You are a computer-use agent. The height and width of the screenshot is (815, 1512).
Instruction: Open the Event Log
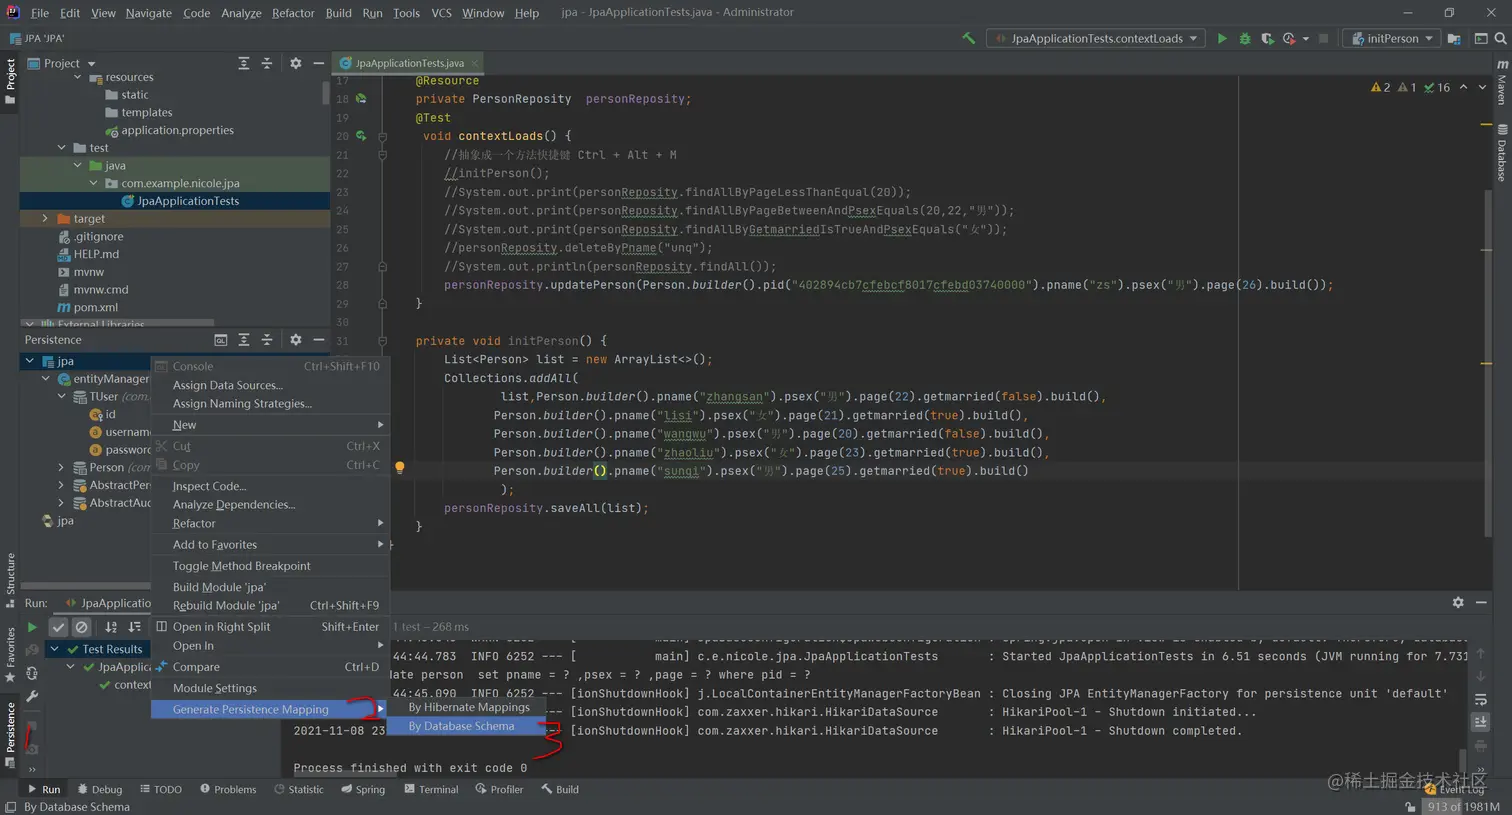click(1454, 789)
